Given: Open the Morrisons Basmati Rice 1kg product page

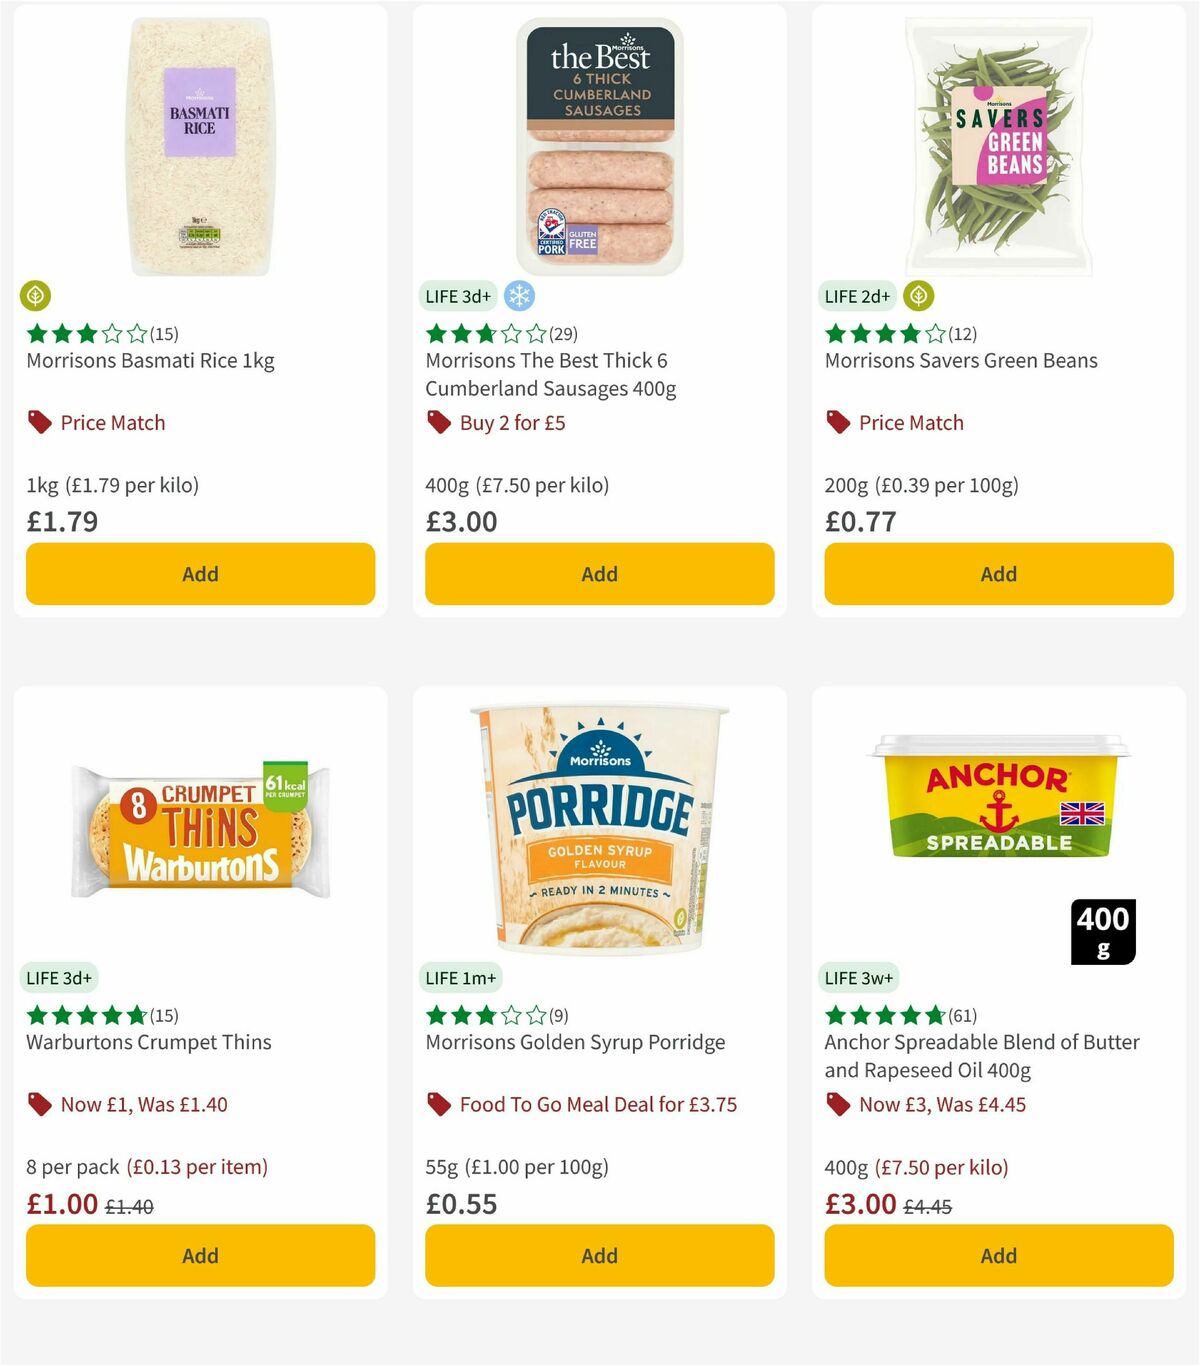Looking at the screenshot, I should point(152,360).
